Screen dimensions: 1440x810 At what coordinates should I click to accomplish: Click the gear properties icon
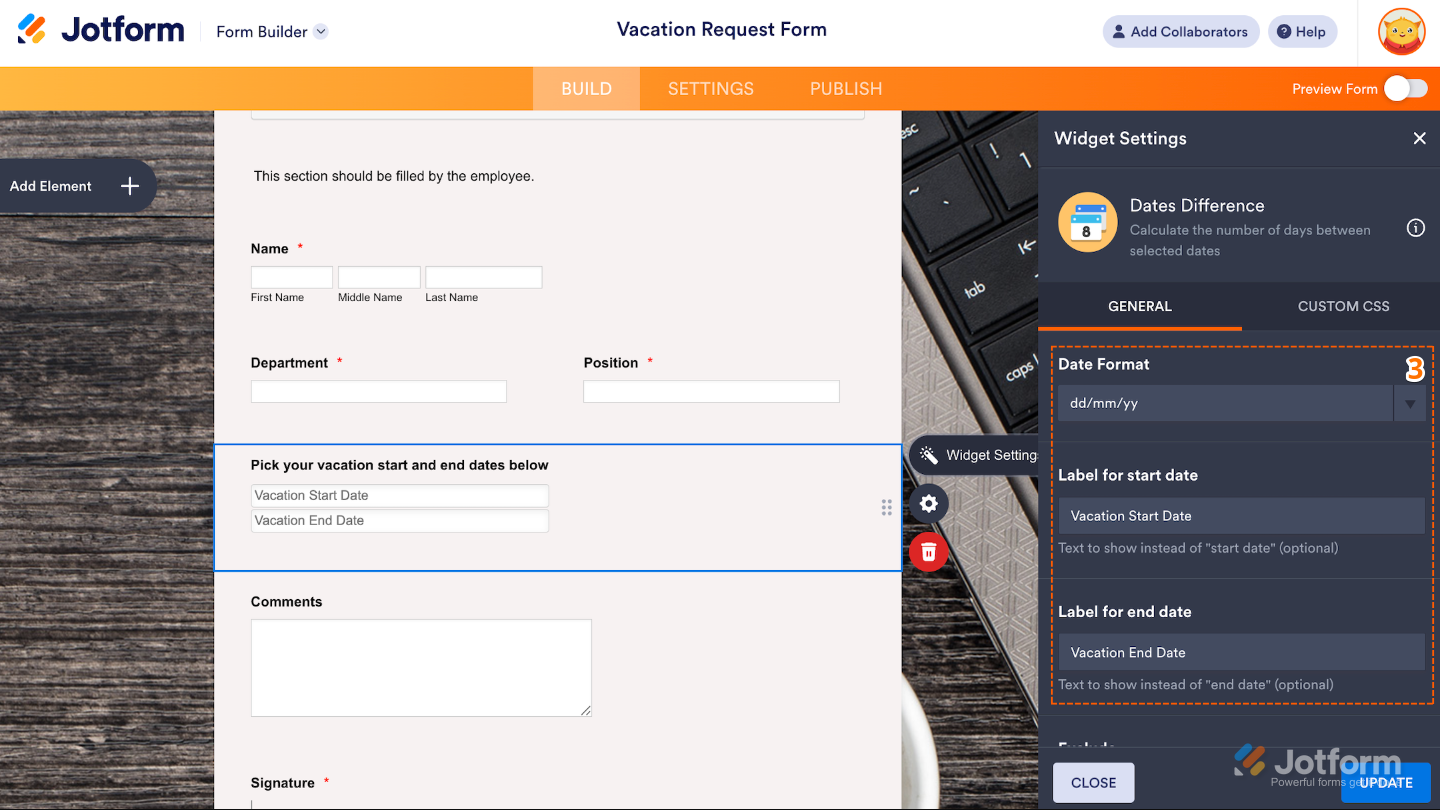928,503
